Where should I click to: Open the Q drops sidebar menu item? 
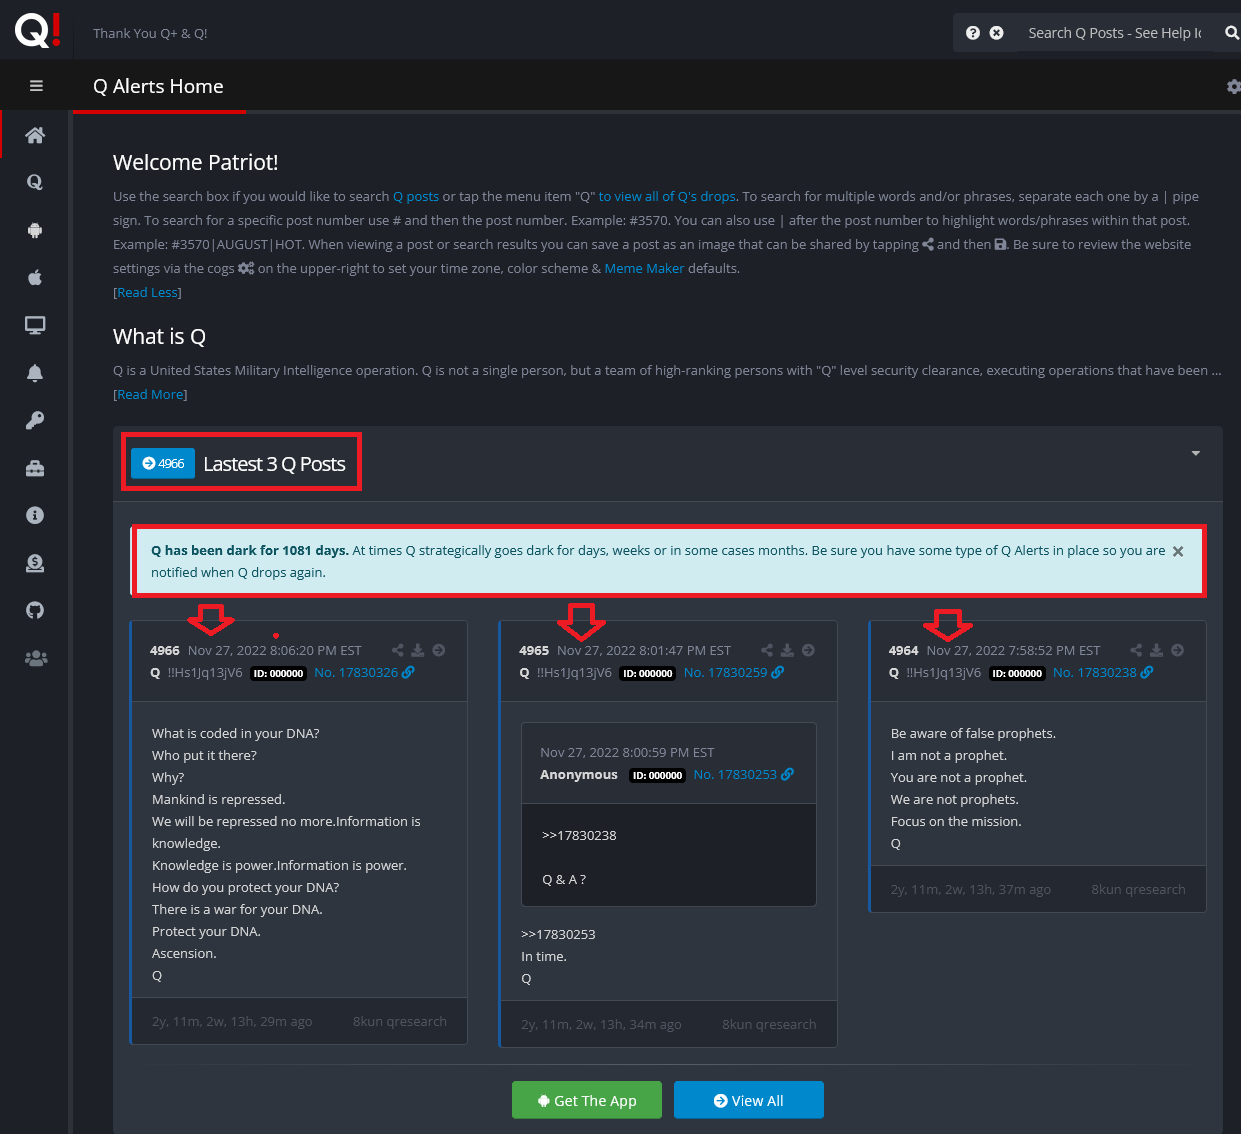35,182
